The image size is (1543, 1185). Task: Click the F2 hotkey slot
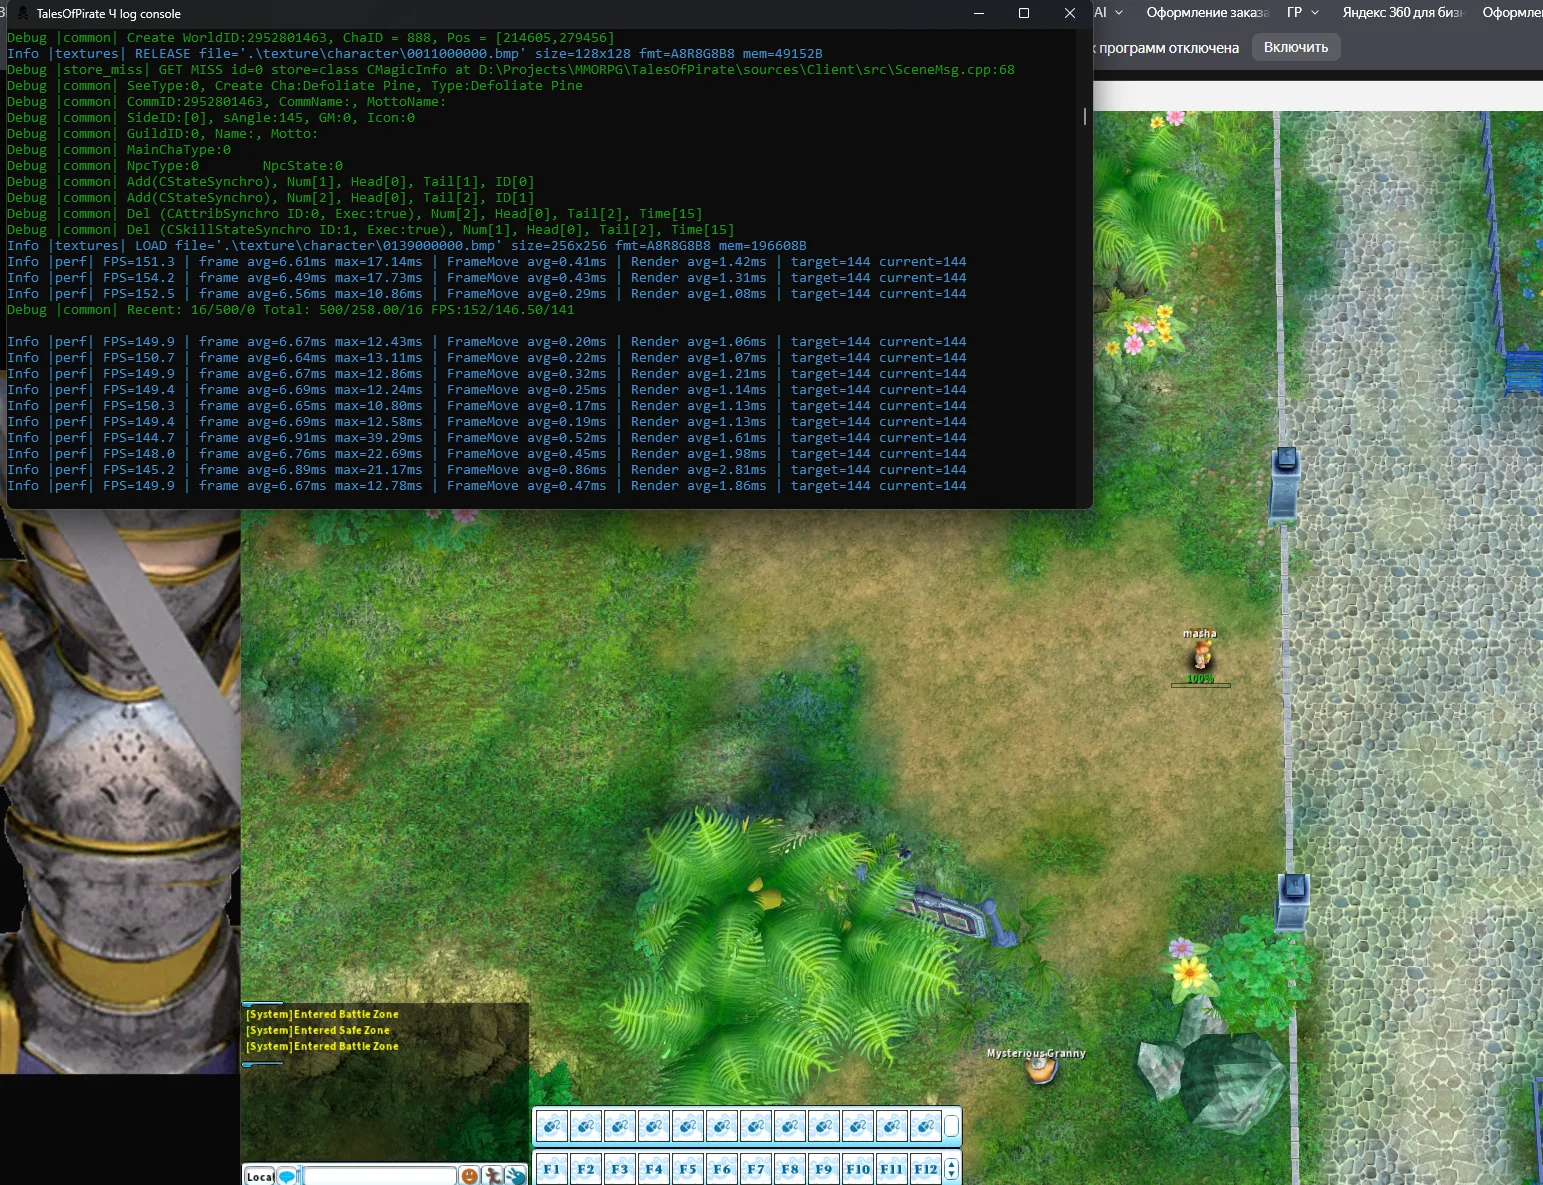[586, 1168]
